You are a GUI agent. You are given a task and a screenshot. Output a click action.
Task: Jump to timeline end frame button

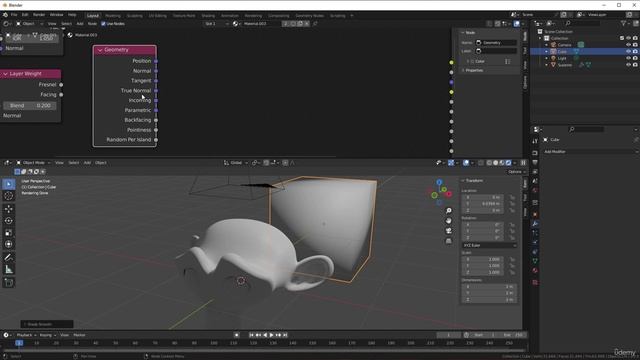285,335
